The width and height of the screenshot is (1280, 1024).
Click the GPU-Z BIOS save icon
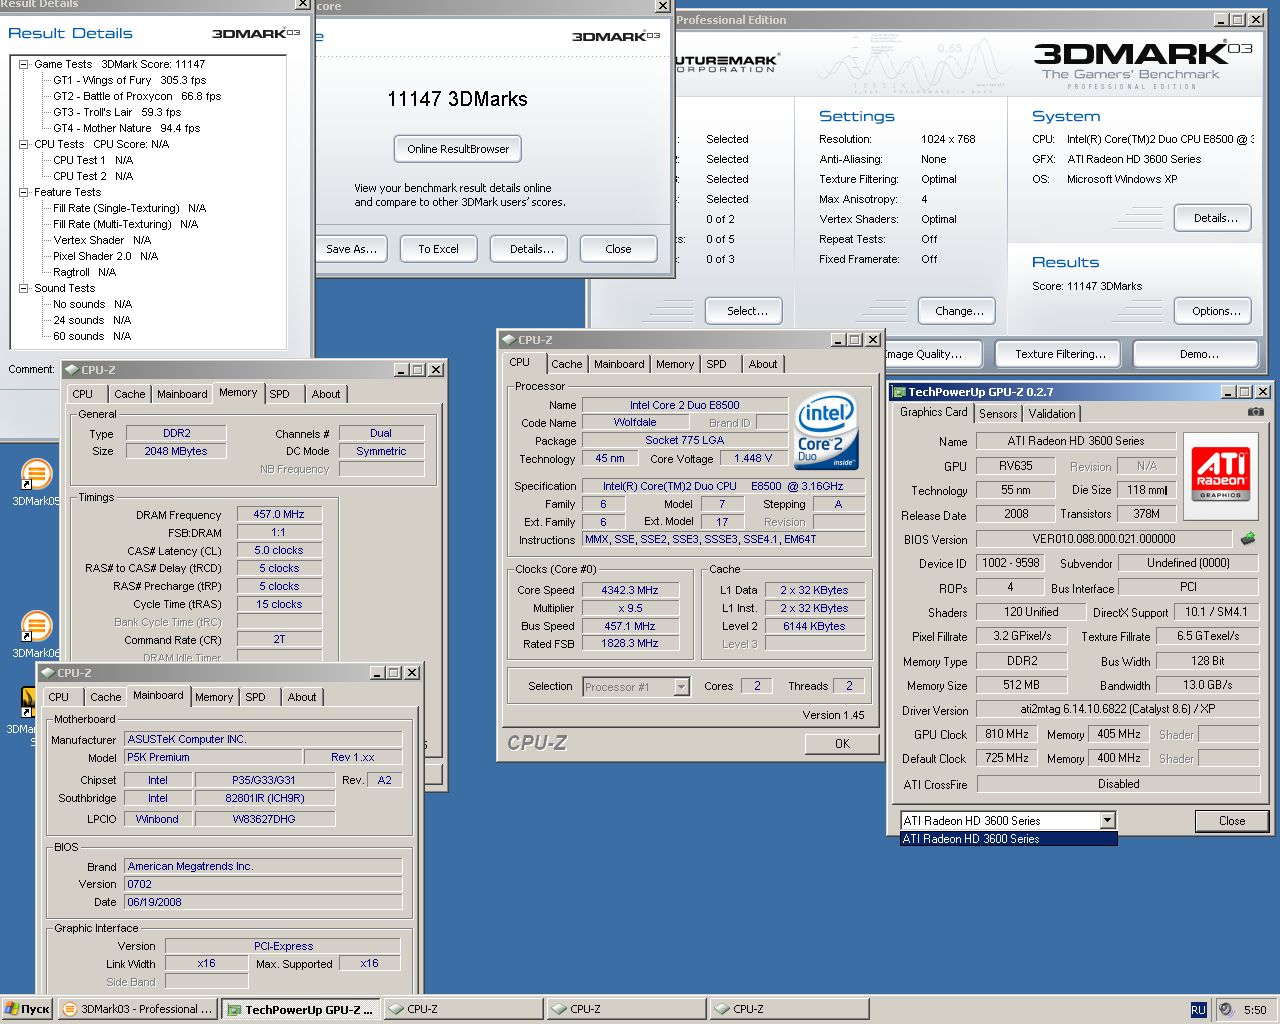(1248, 538)
